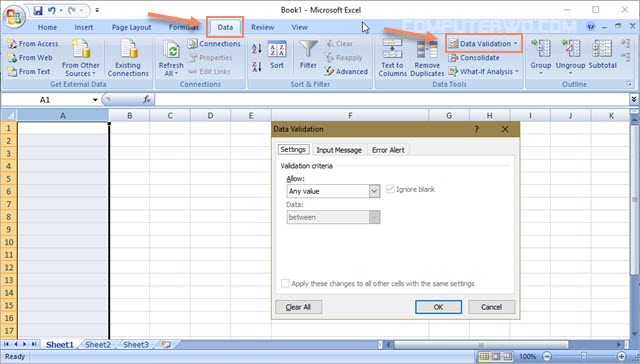Click the Office Button logo
The width and height of the screenshot is (640, 364).
pyautogui.click(x=15, y=17)
